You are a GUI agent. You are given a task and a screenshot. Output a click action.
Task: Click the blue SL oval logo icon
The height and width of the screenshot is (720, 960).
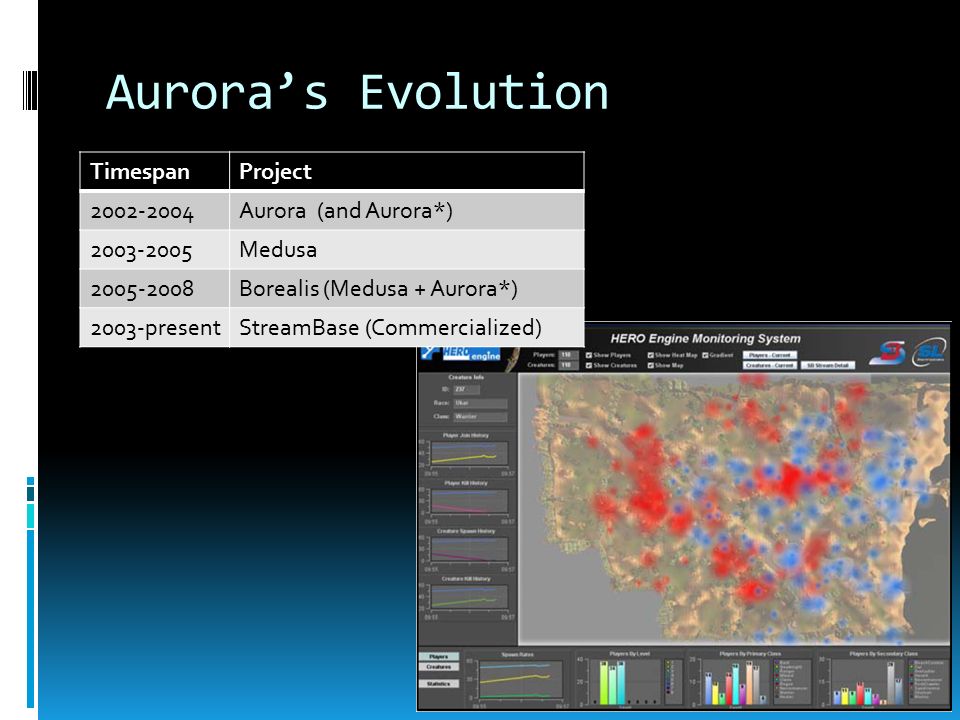[x=929, y=353]
